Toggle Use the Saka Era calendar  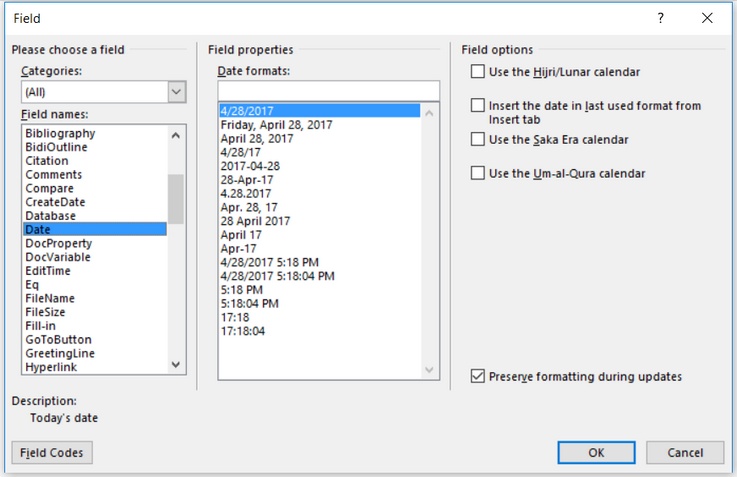click(478, 139)
